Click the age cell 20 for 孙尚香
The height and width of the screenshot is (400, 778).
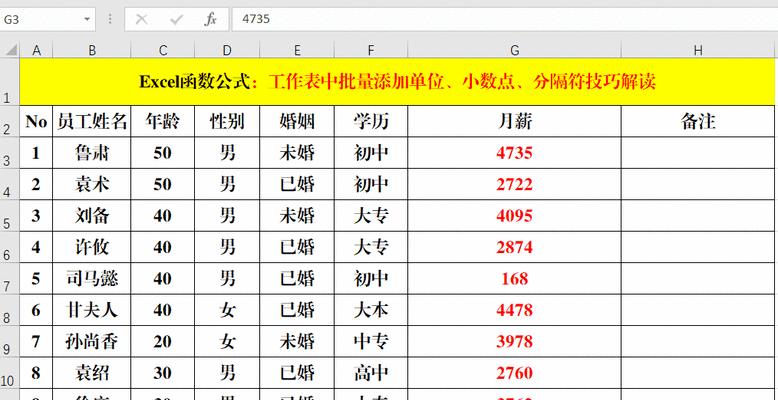pos(163,341)
